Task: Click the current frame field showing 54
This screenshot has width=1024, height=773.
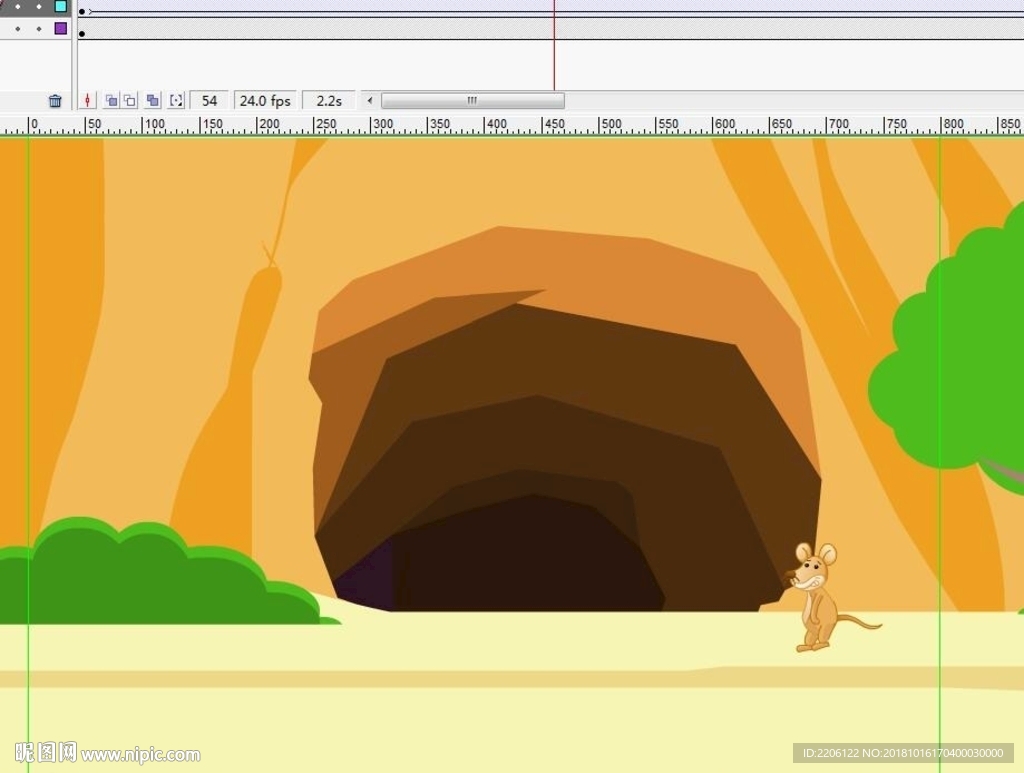Action: pos(209,101)
